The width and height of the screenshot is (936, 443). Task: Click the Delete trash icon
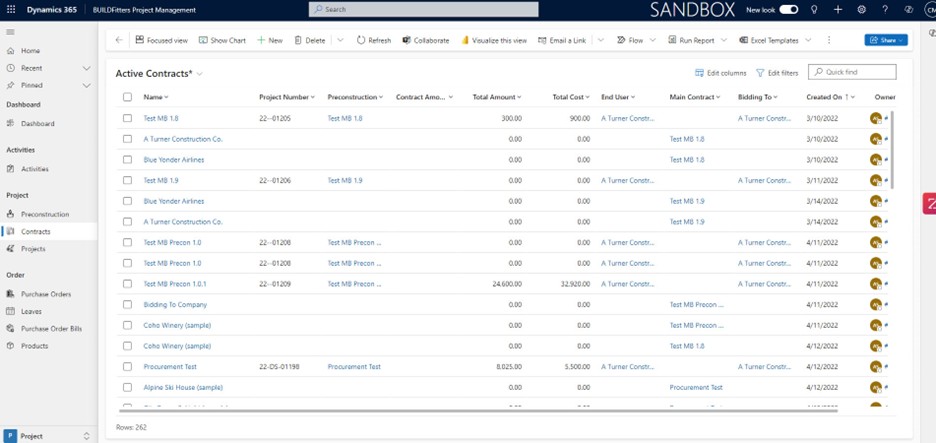coord(298,40)
